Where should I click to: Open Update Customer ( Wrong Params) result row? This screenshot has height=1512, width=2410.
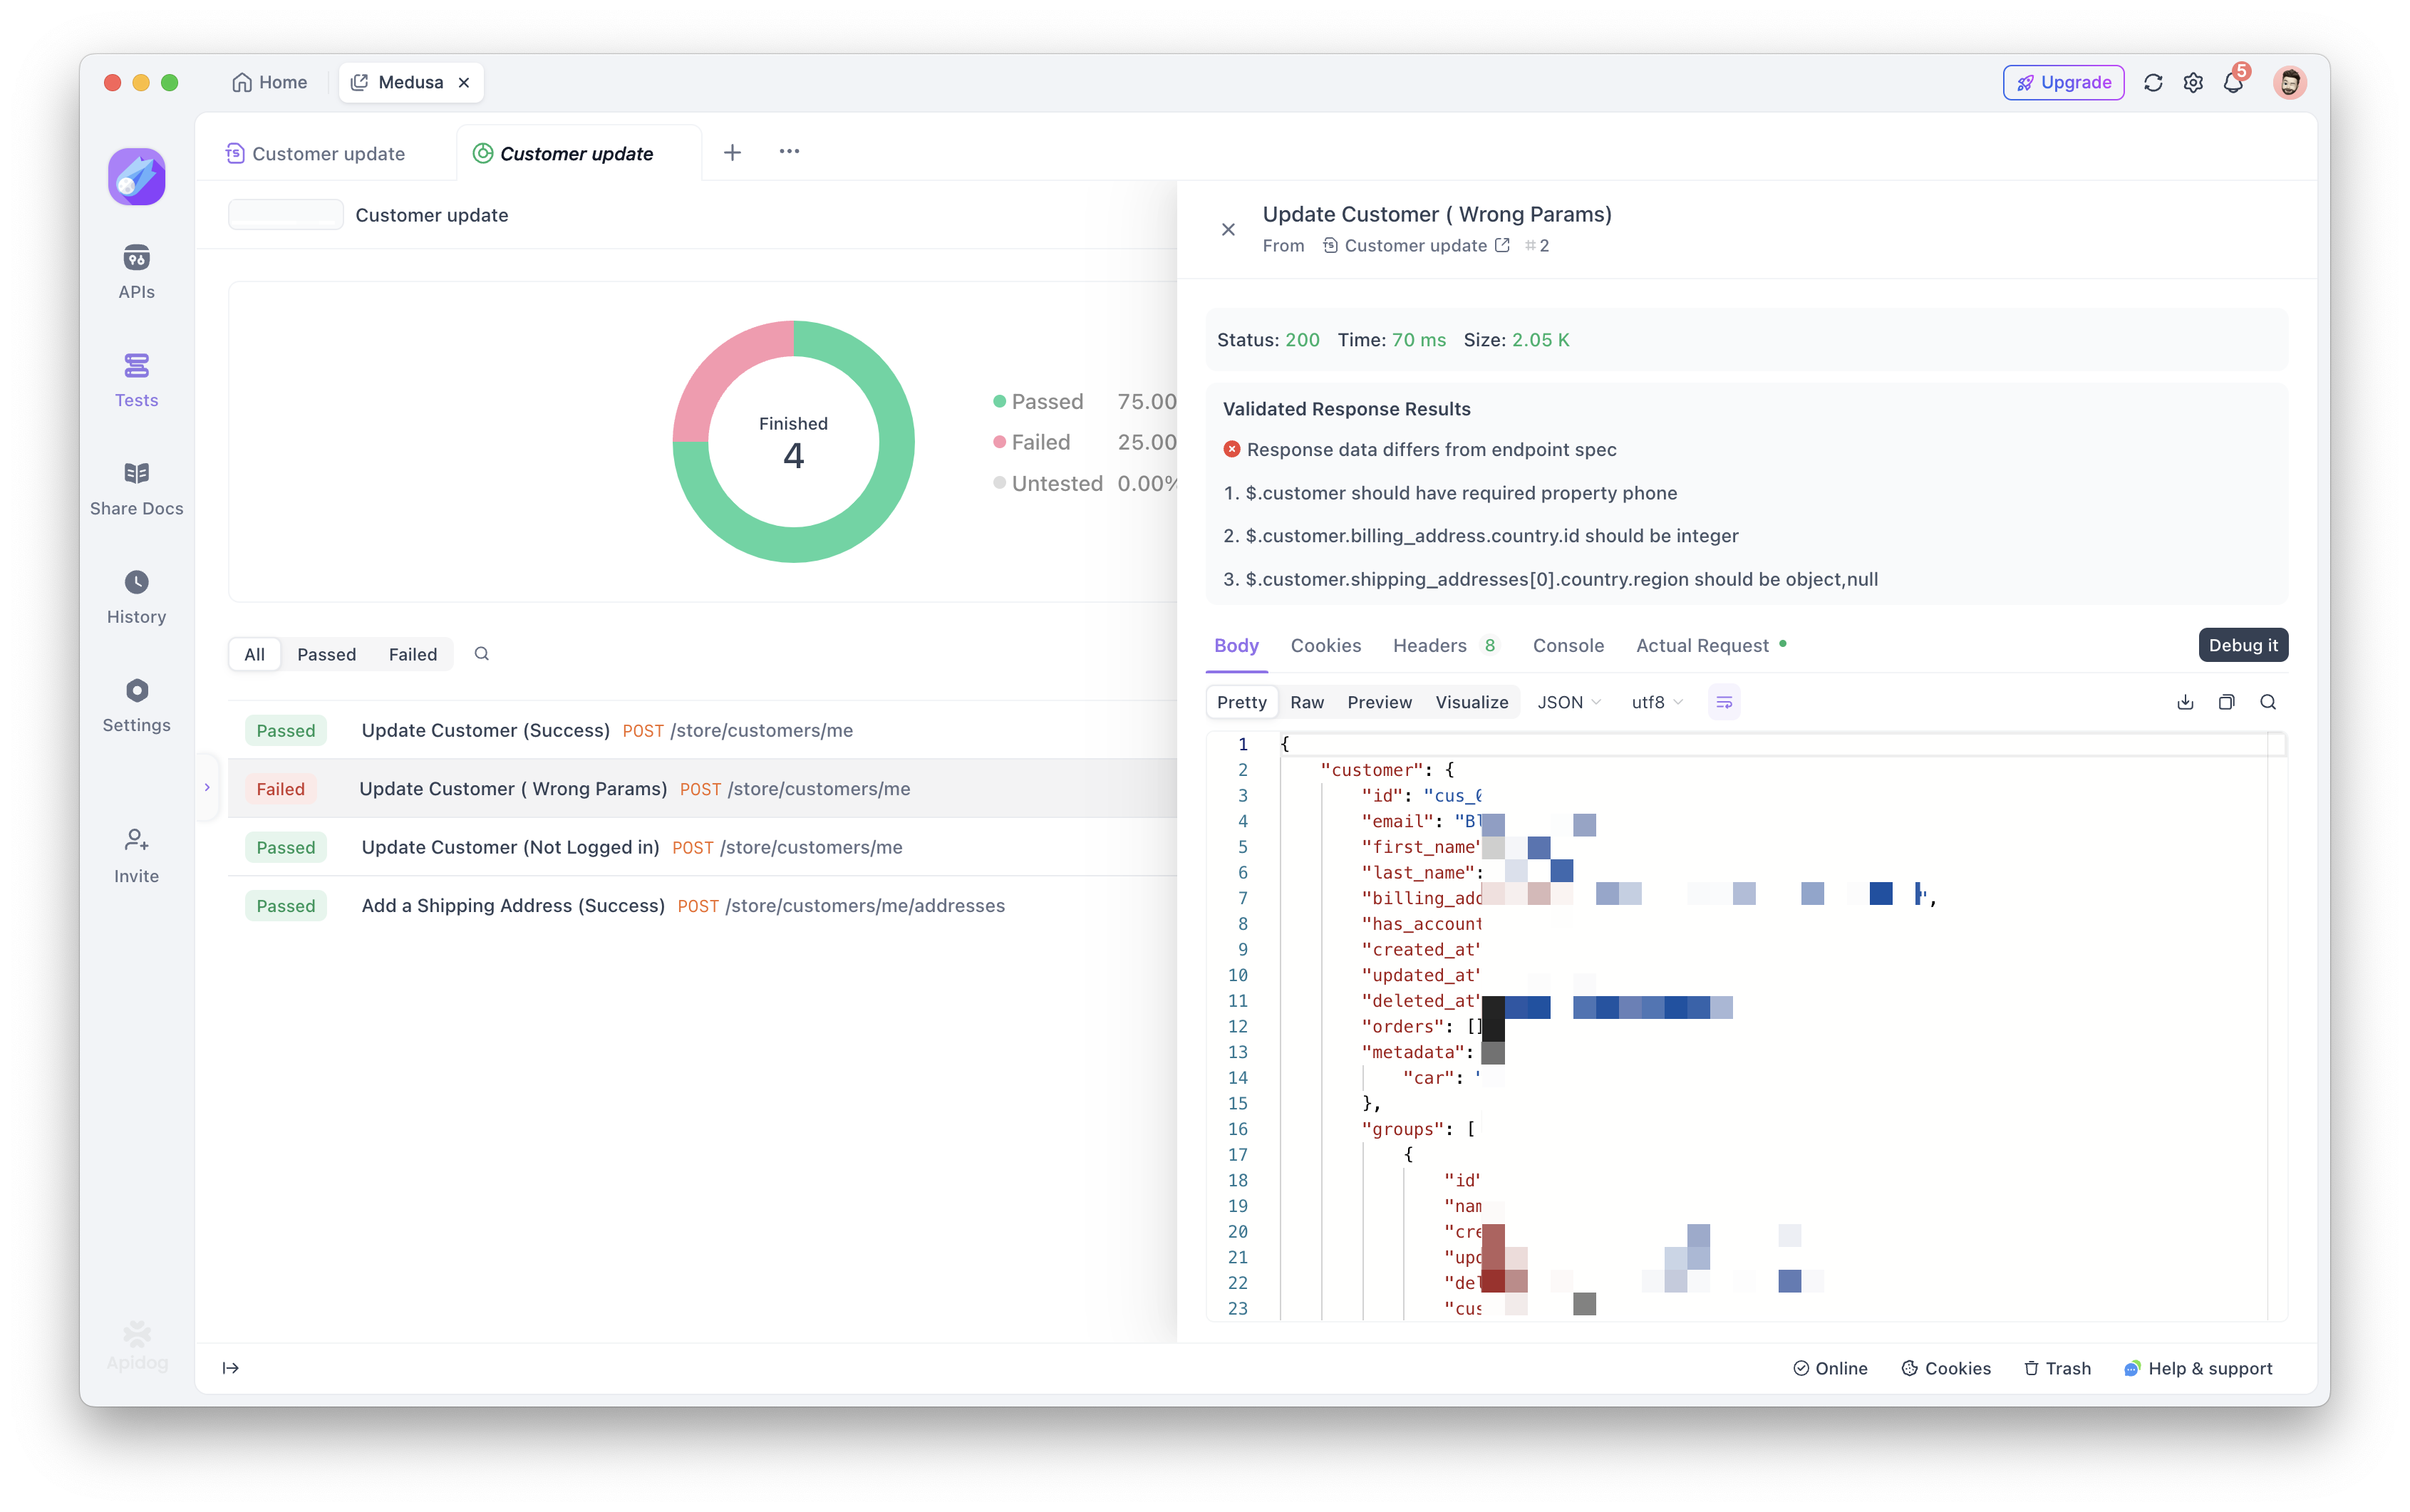tap(702, 789)
